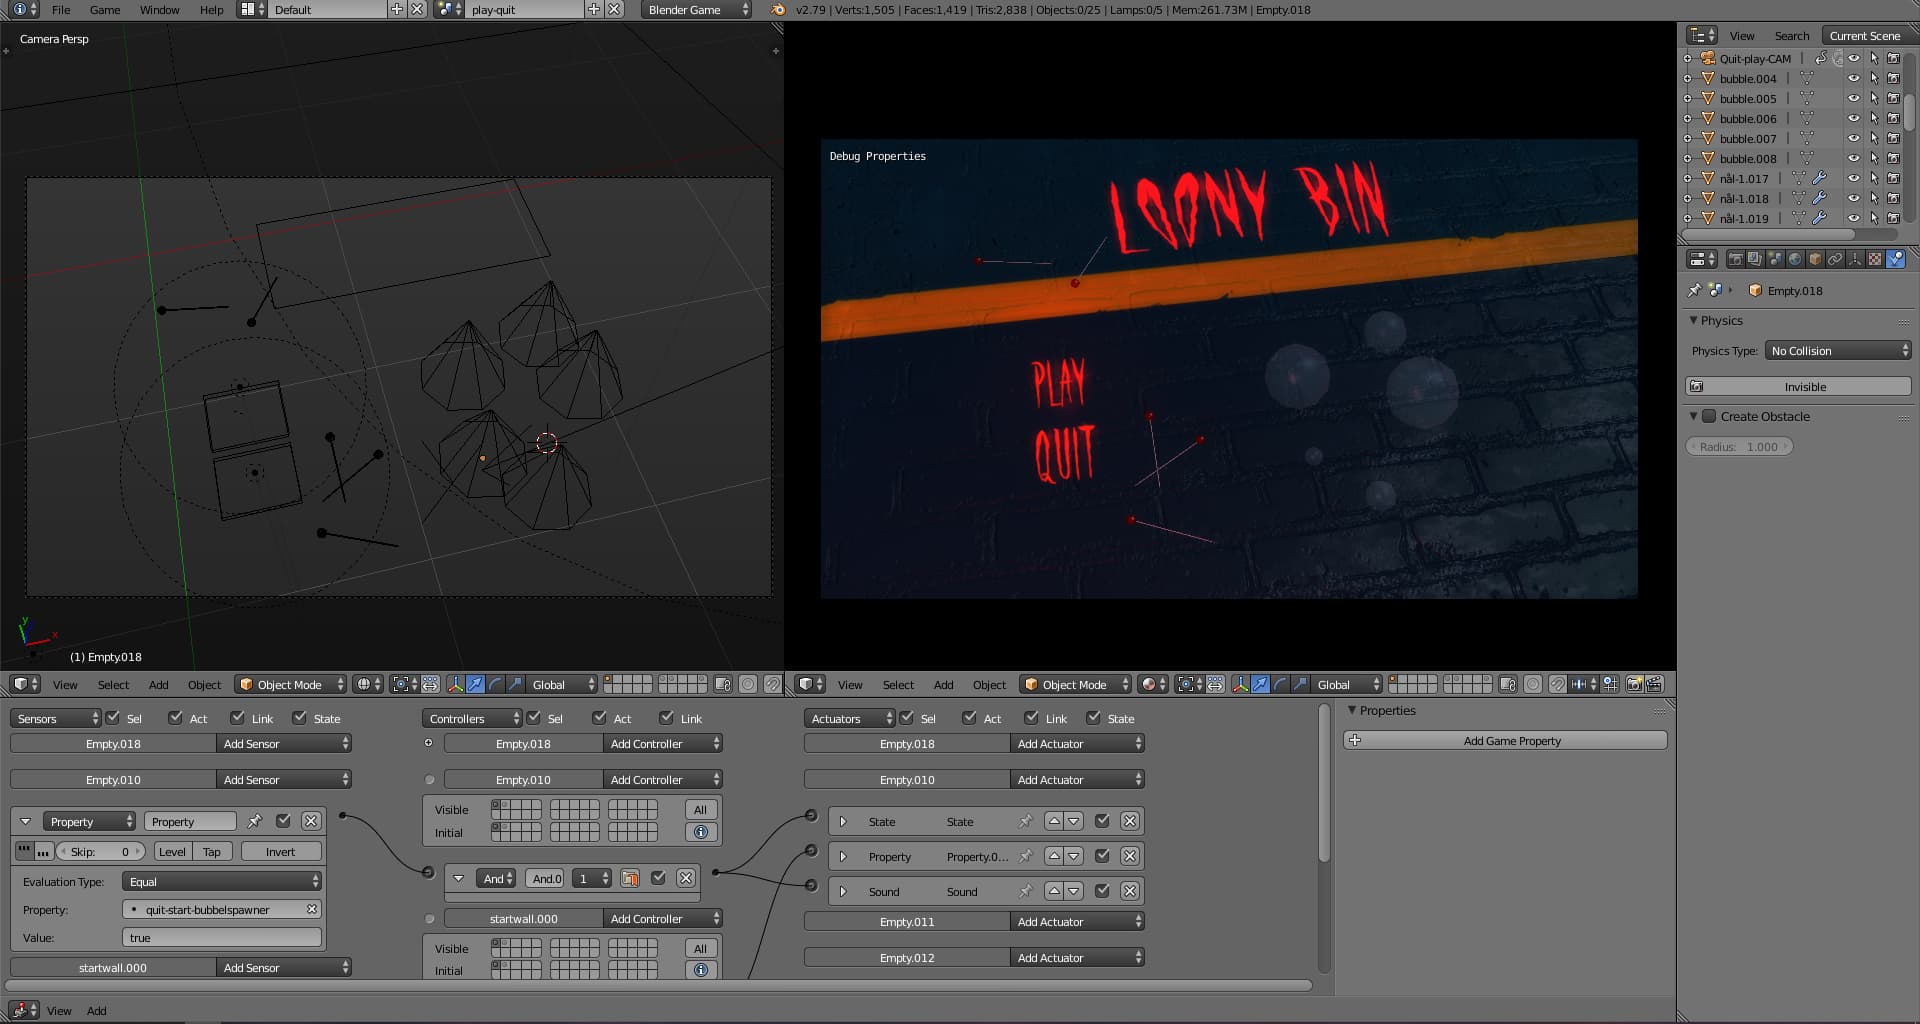Delete the Sound actuator with X
Screen dimensions: 1920x1024
(1130, 891)
